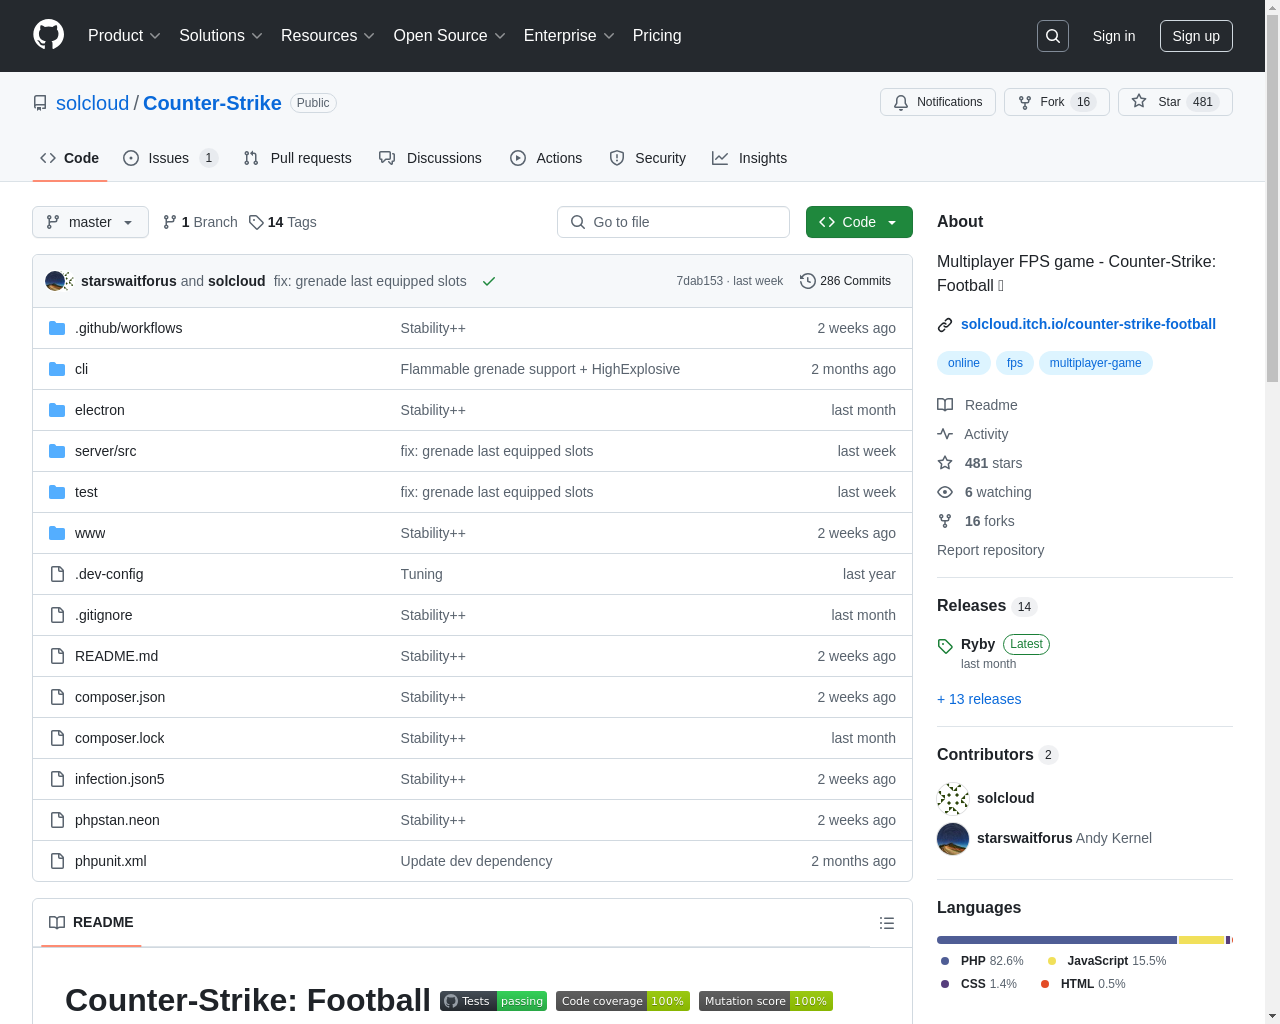Click the pulse icon beside Activity
1280x1024 pixels.
(945, 434)
